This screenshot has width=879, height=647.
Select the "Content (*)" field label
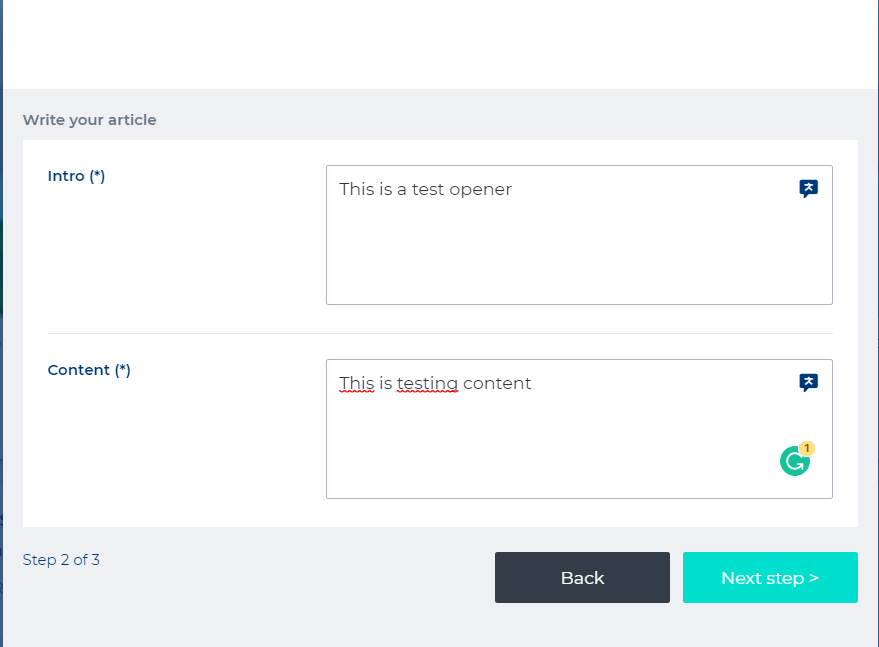pyautogui.click(x=89, y=370)
